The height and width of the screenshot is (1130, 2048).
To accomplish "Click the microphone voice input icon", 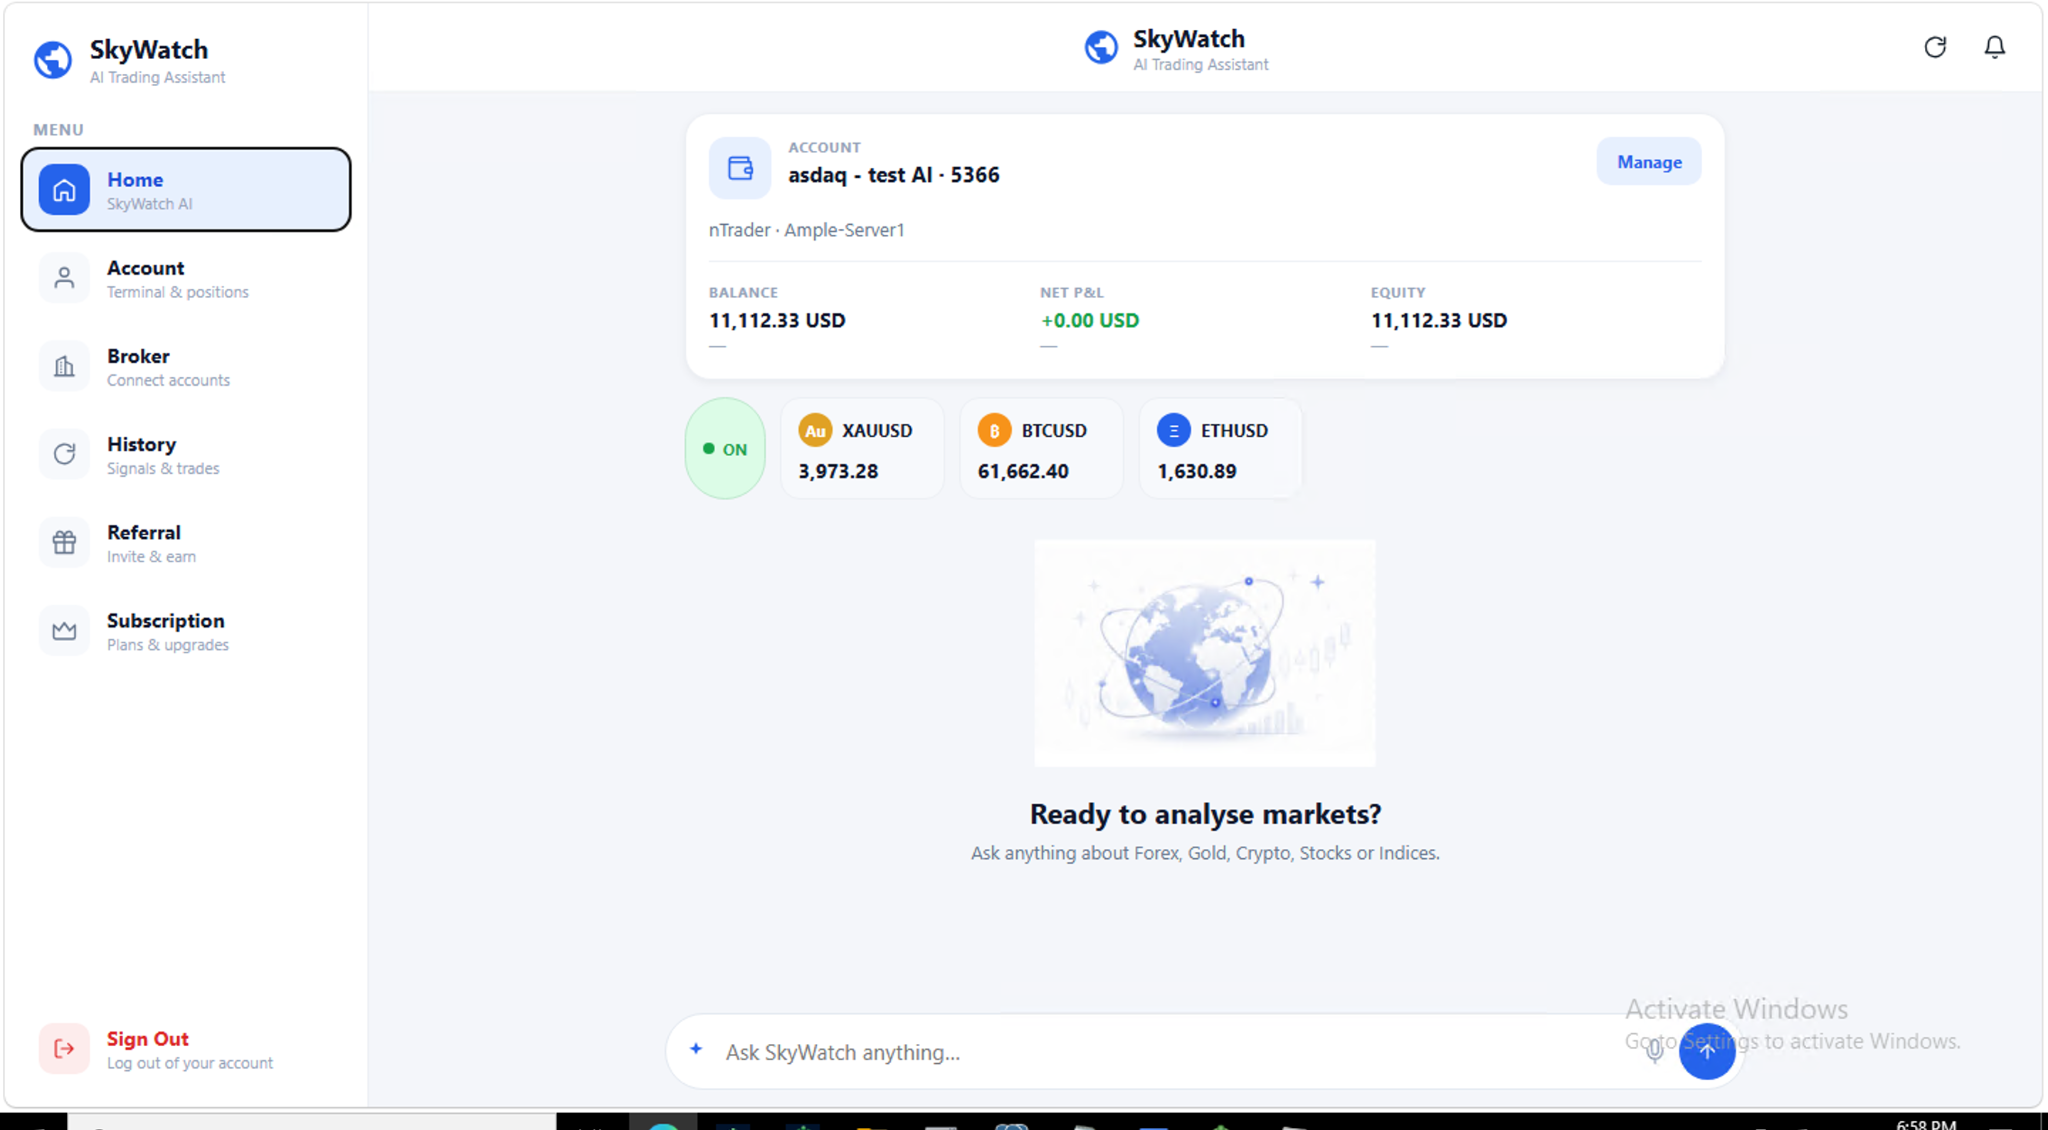I will point(1654,1052).
